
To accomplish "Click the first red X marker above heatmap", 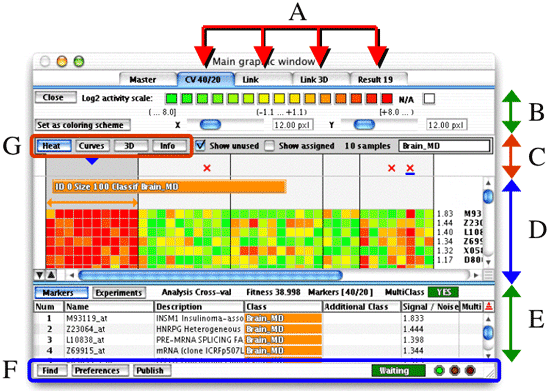I will 207,168.
